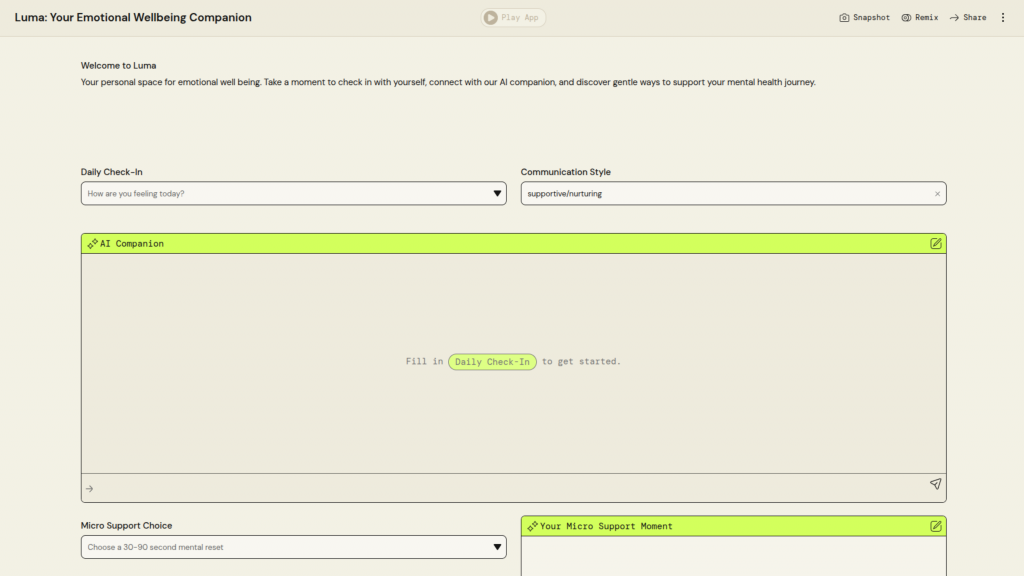Image resolution: width=1024 pixels, height=576 pixels.
Task: Open the three-dot more options menu
Action: coord(1003,18)
